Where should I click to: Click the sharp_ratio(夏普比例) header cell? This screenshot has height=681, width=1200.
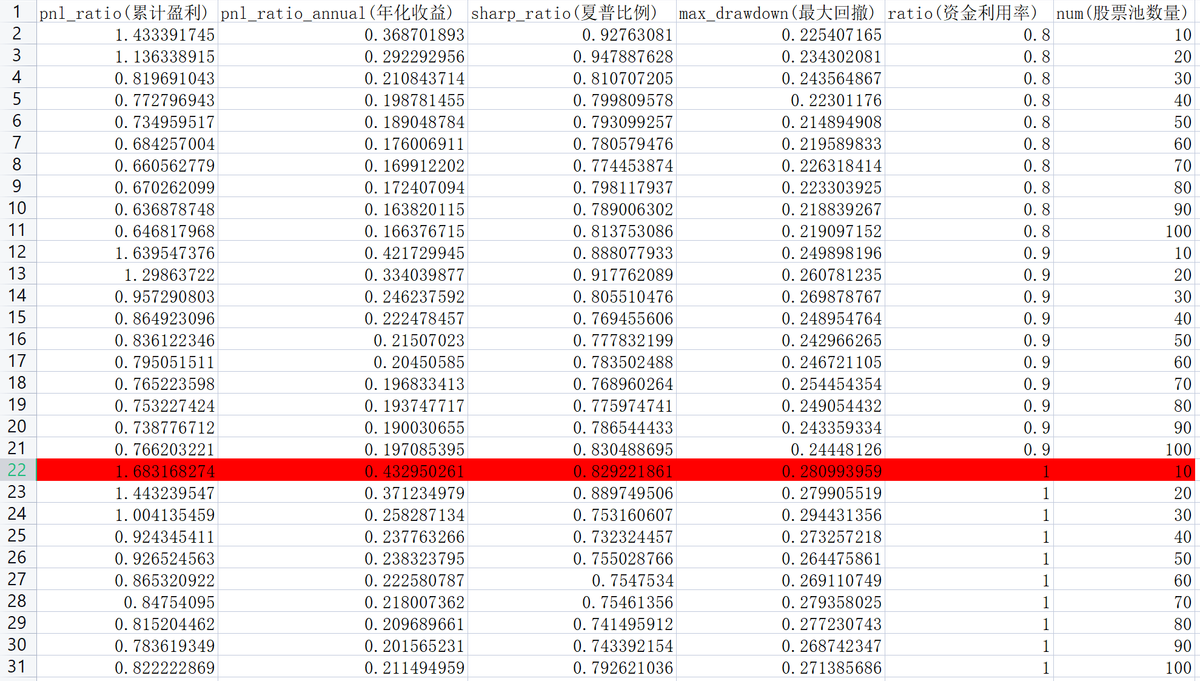571,13
